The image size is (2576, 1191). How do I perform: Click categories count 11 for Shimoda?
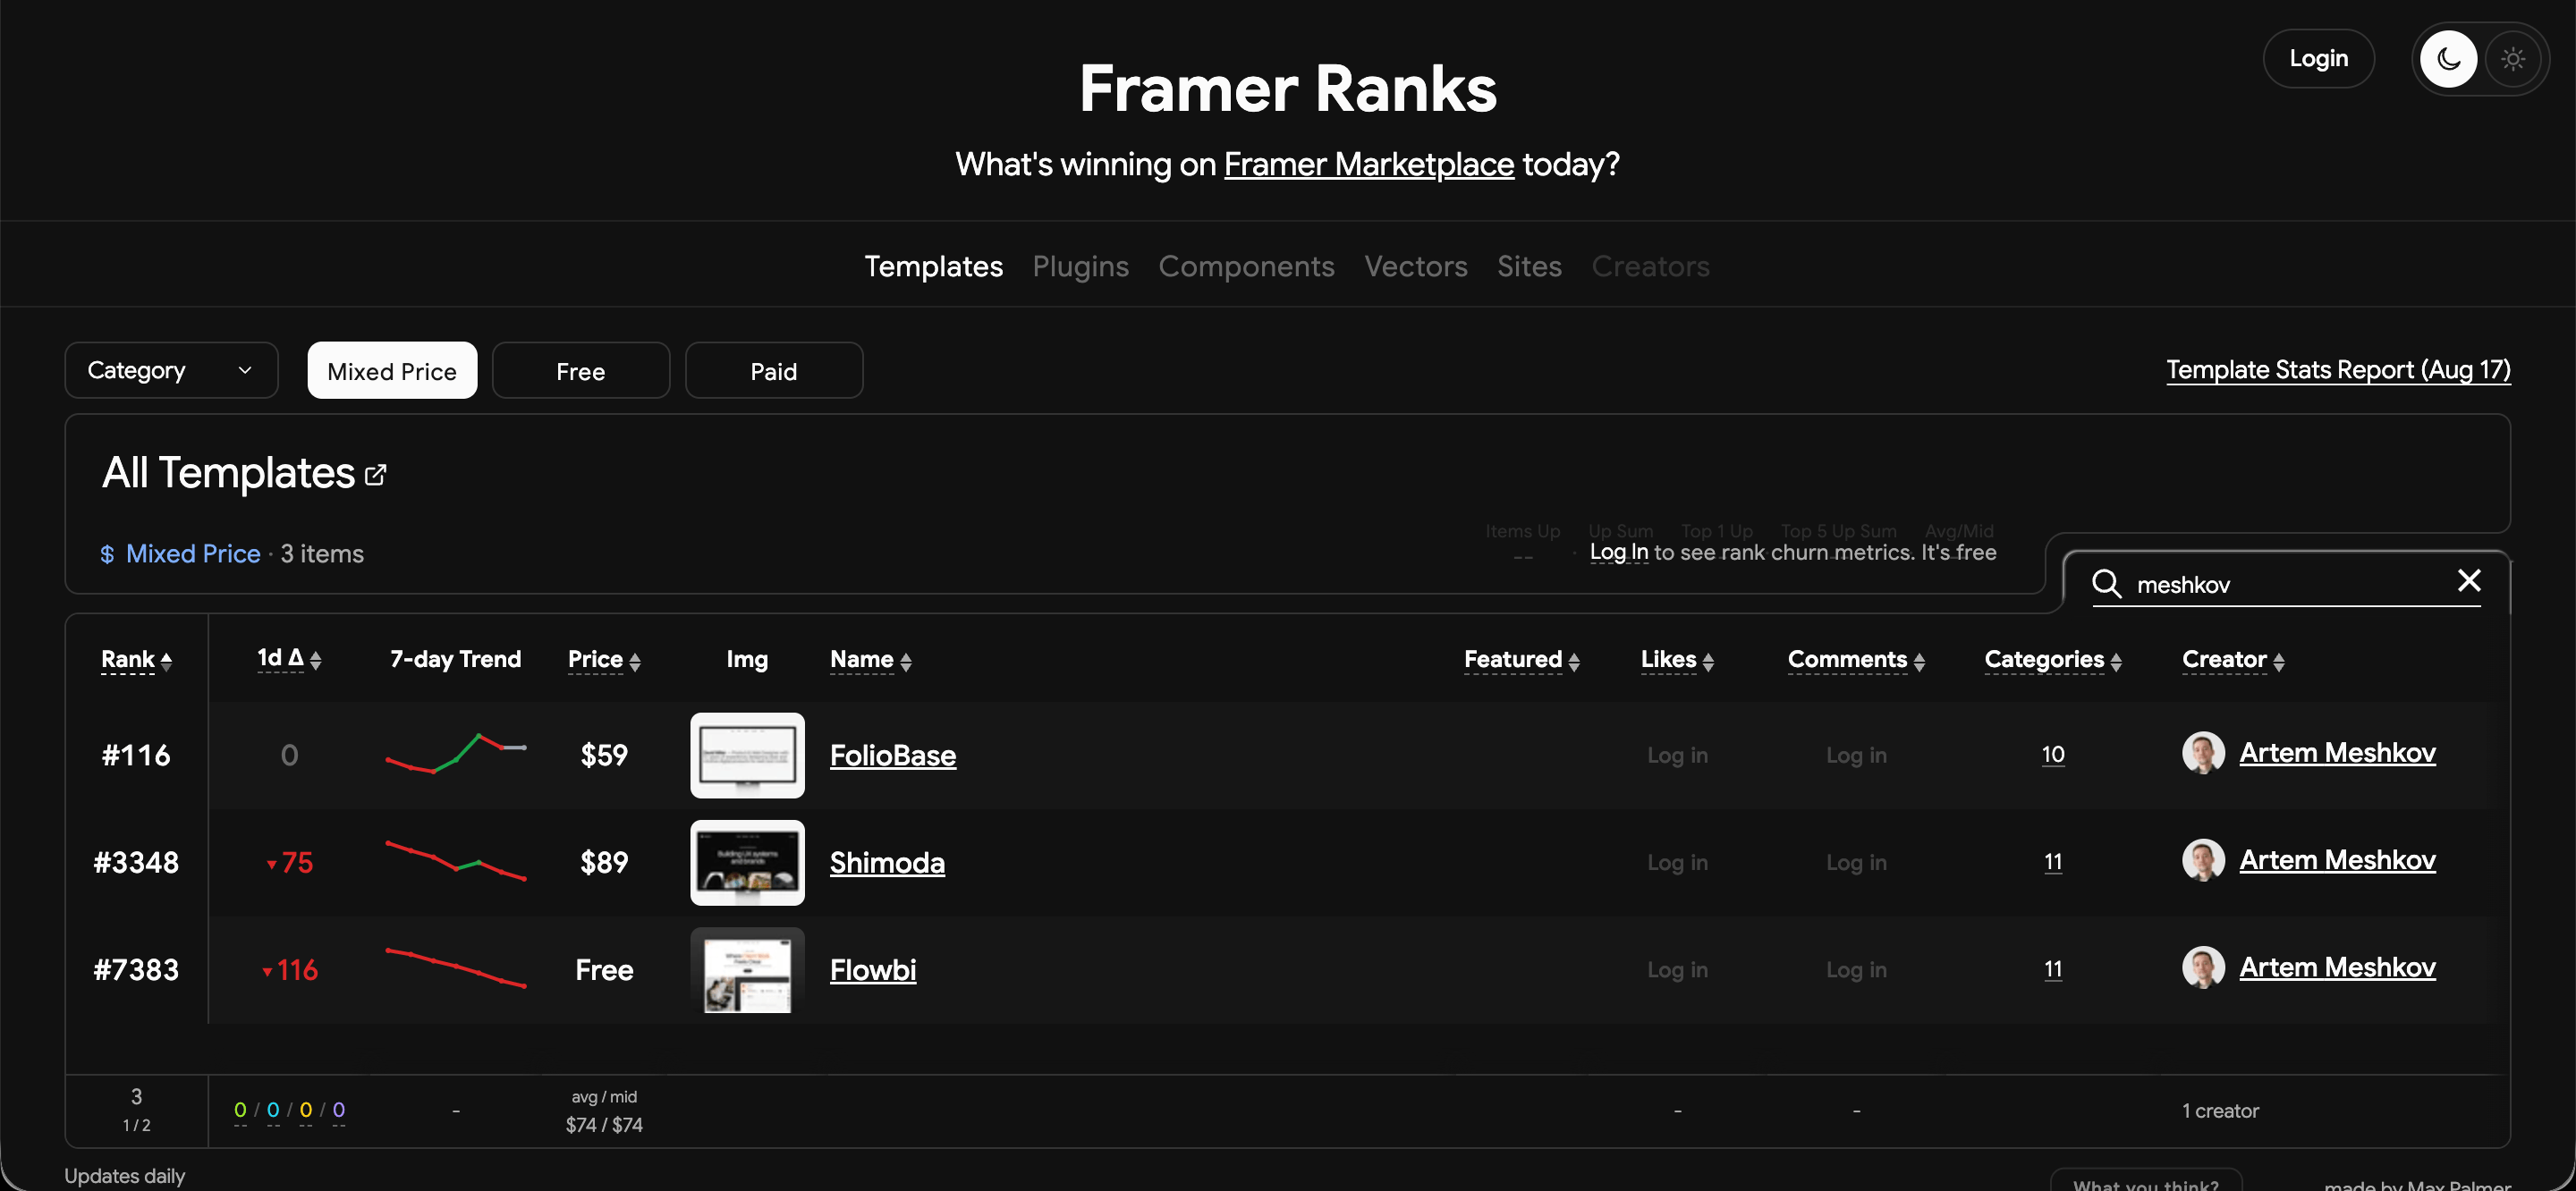(x=2052, y=862)
